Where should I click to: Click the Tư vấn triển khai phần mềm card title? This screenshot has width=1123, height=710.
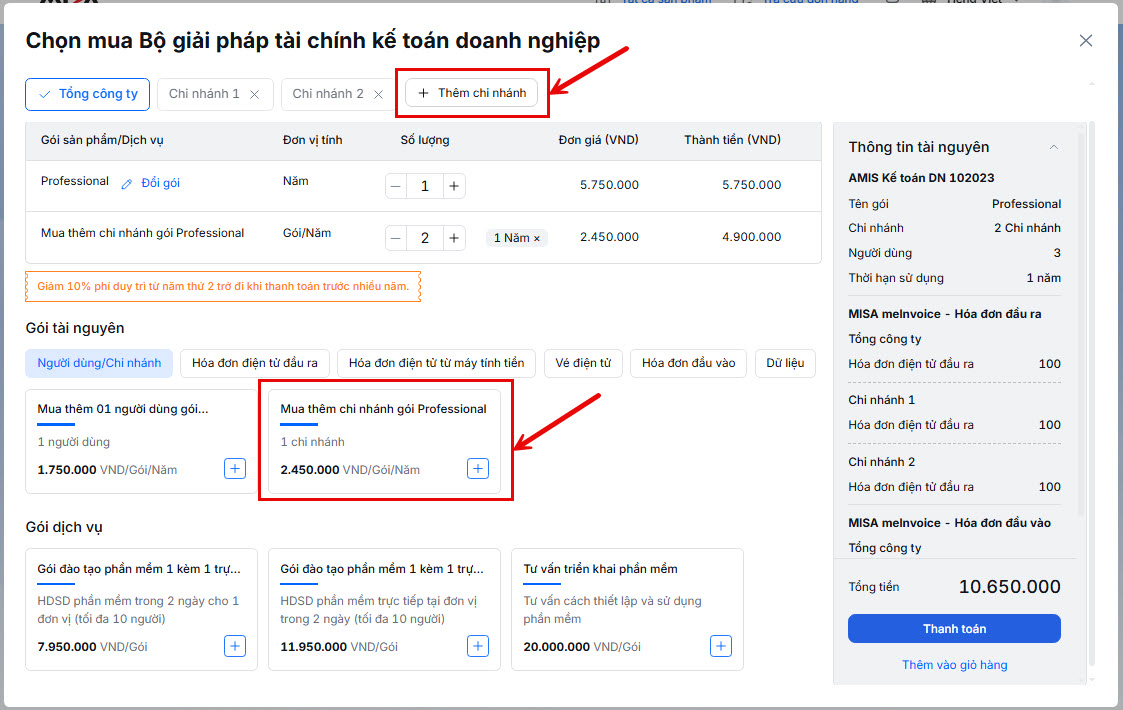pos(600,569)
